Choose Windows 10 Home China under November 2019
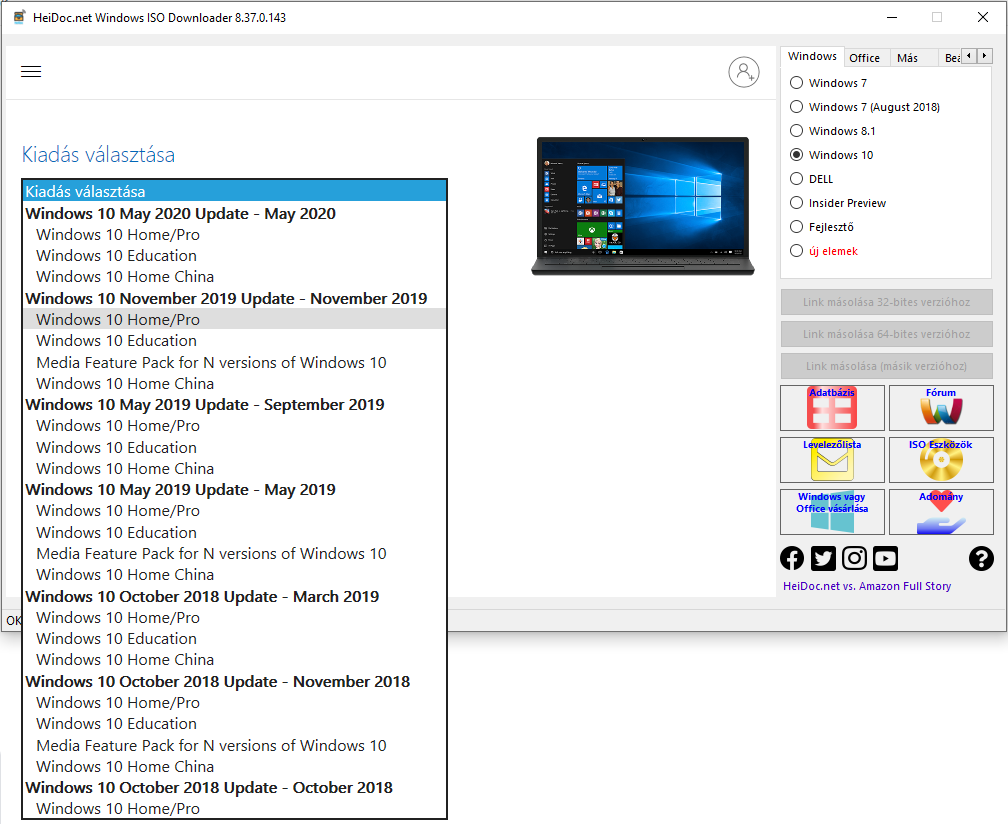 pyautogui.click(x=235, y=384)
